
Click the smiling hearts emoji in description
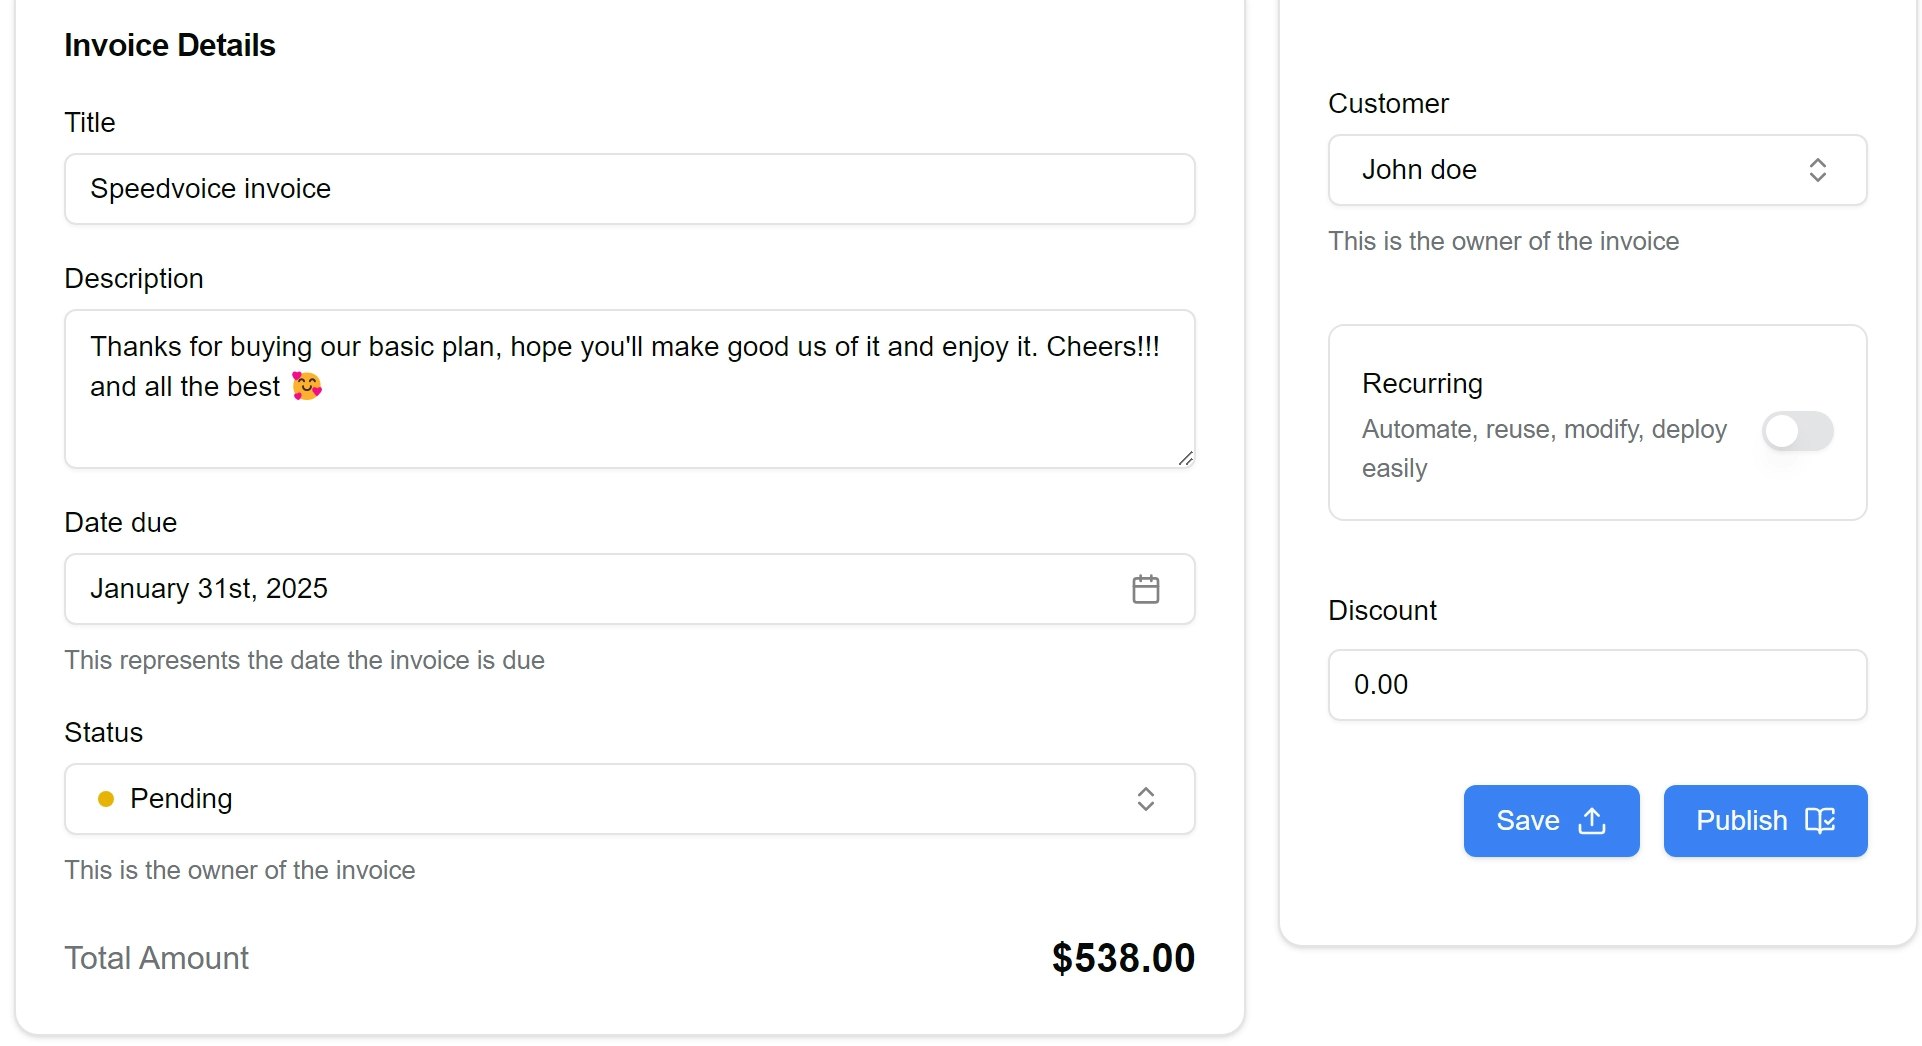307,386
